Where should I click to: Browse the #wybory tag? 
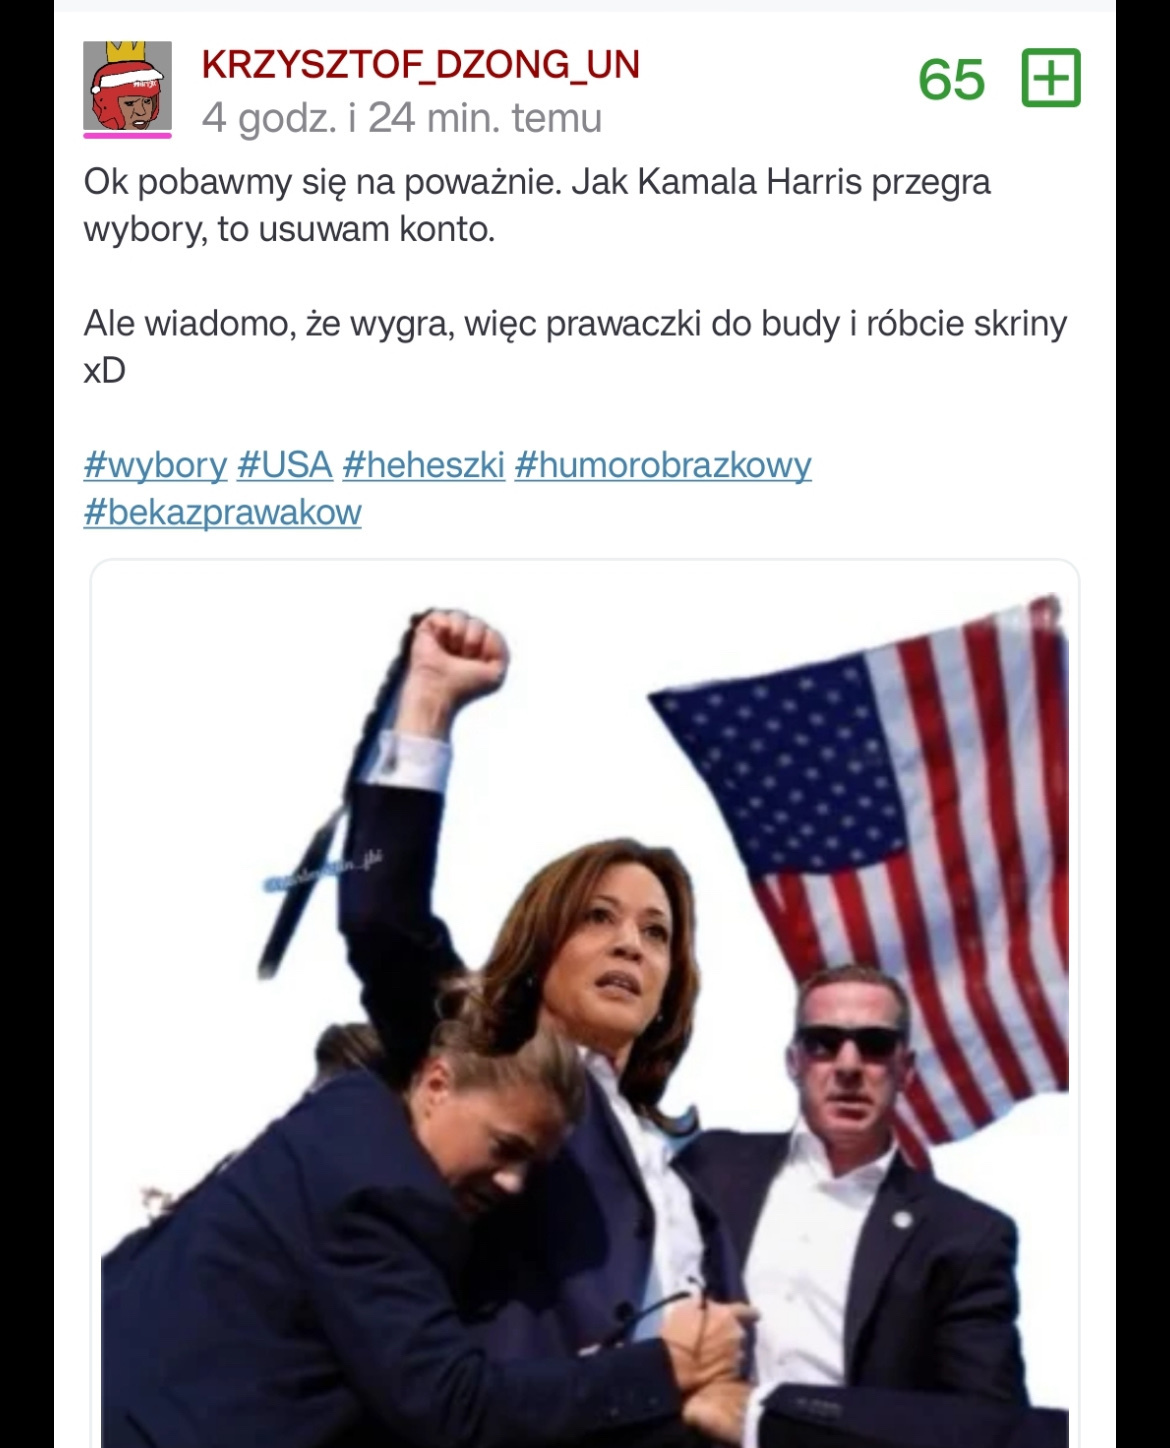point(155,465)
